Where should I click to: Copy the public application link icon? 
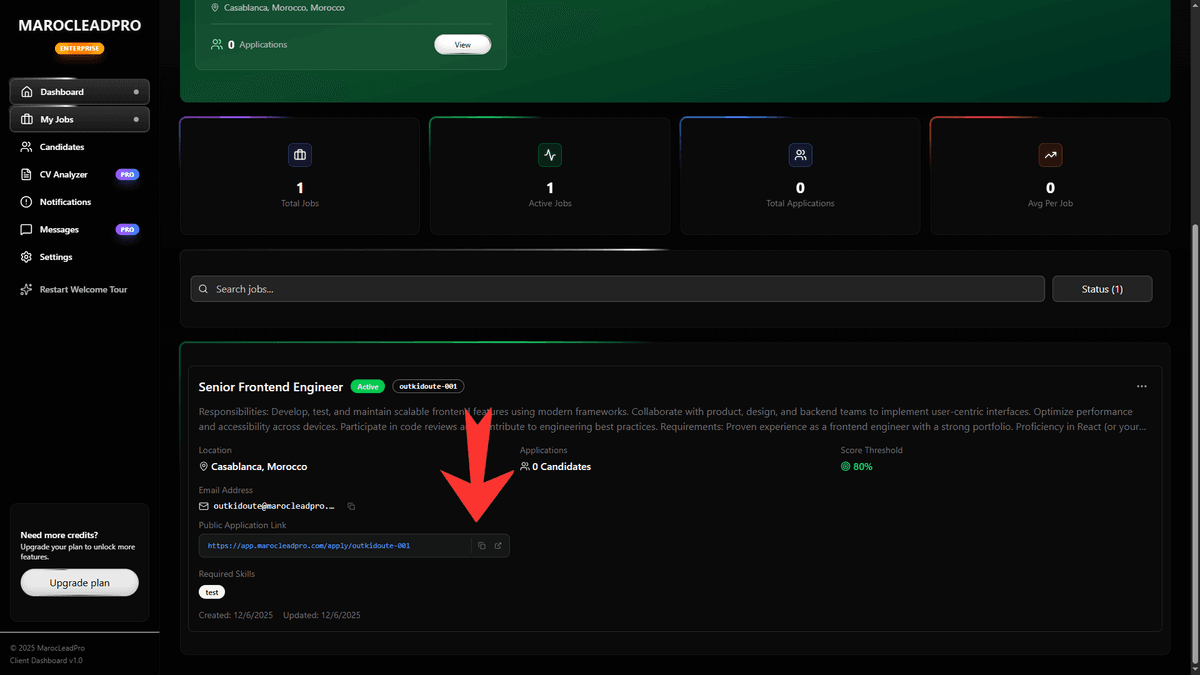[x=481, y=545]
